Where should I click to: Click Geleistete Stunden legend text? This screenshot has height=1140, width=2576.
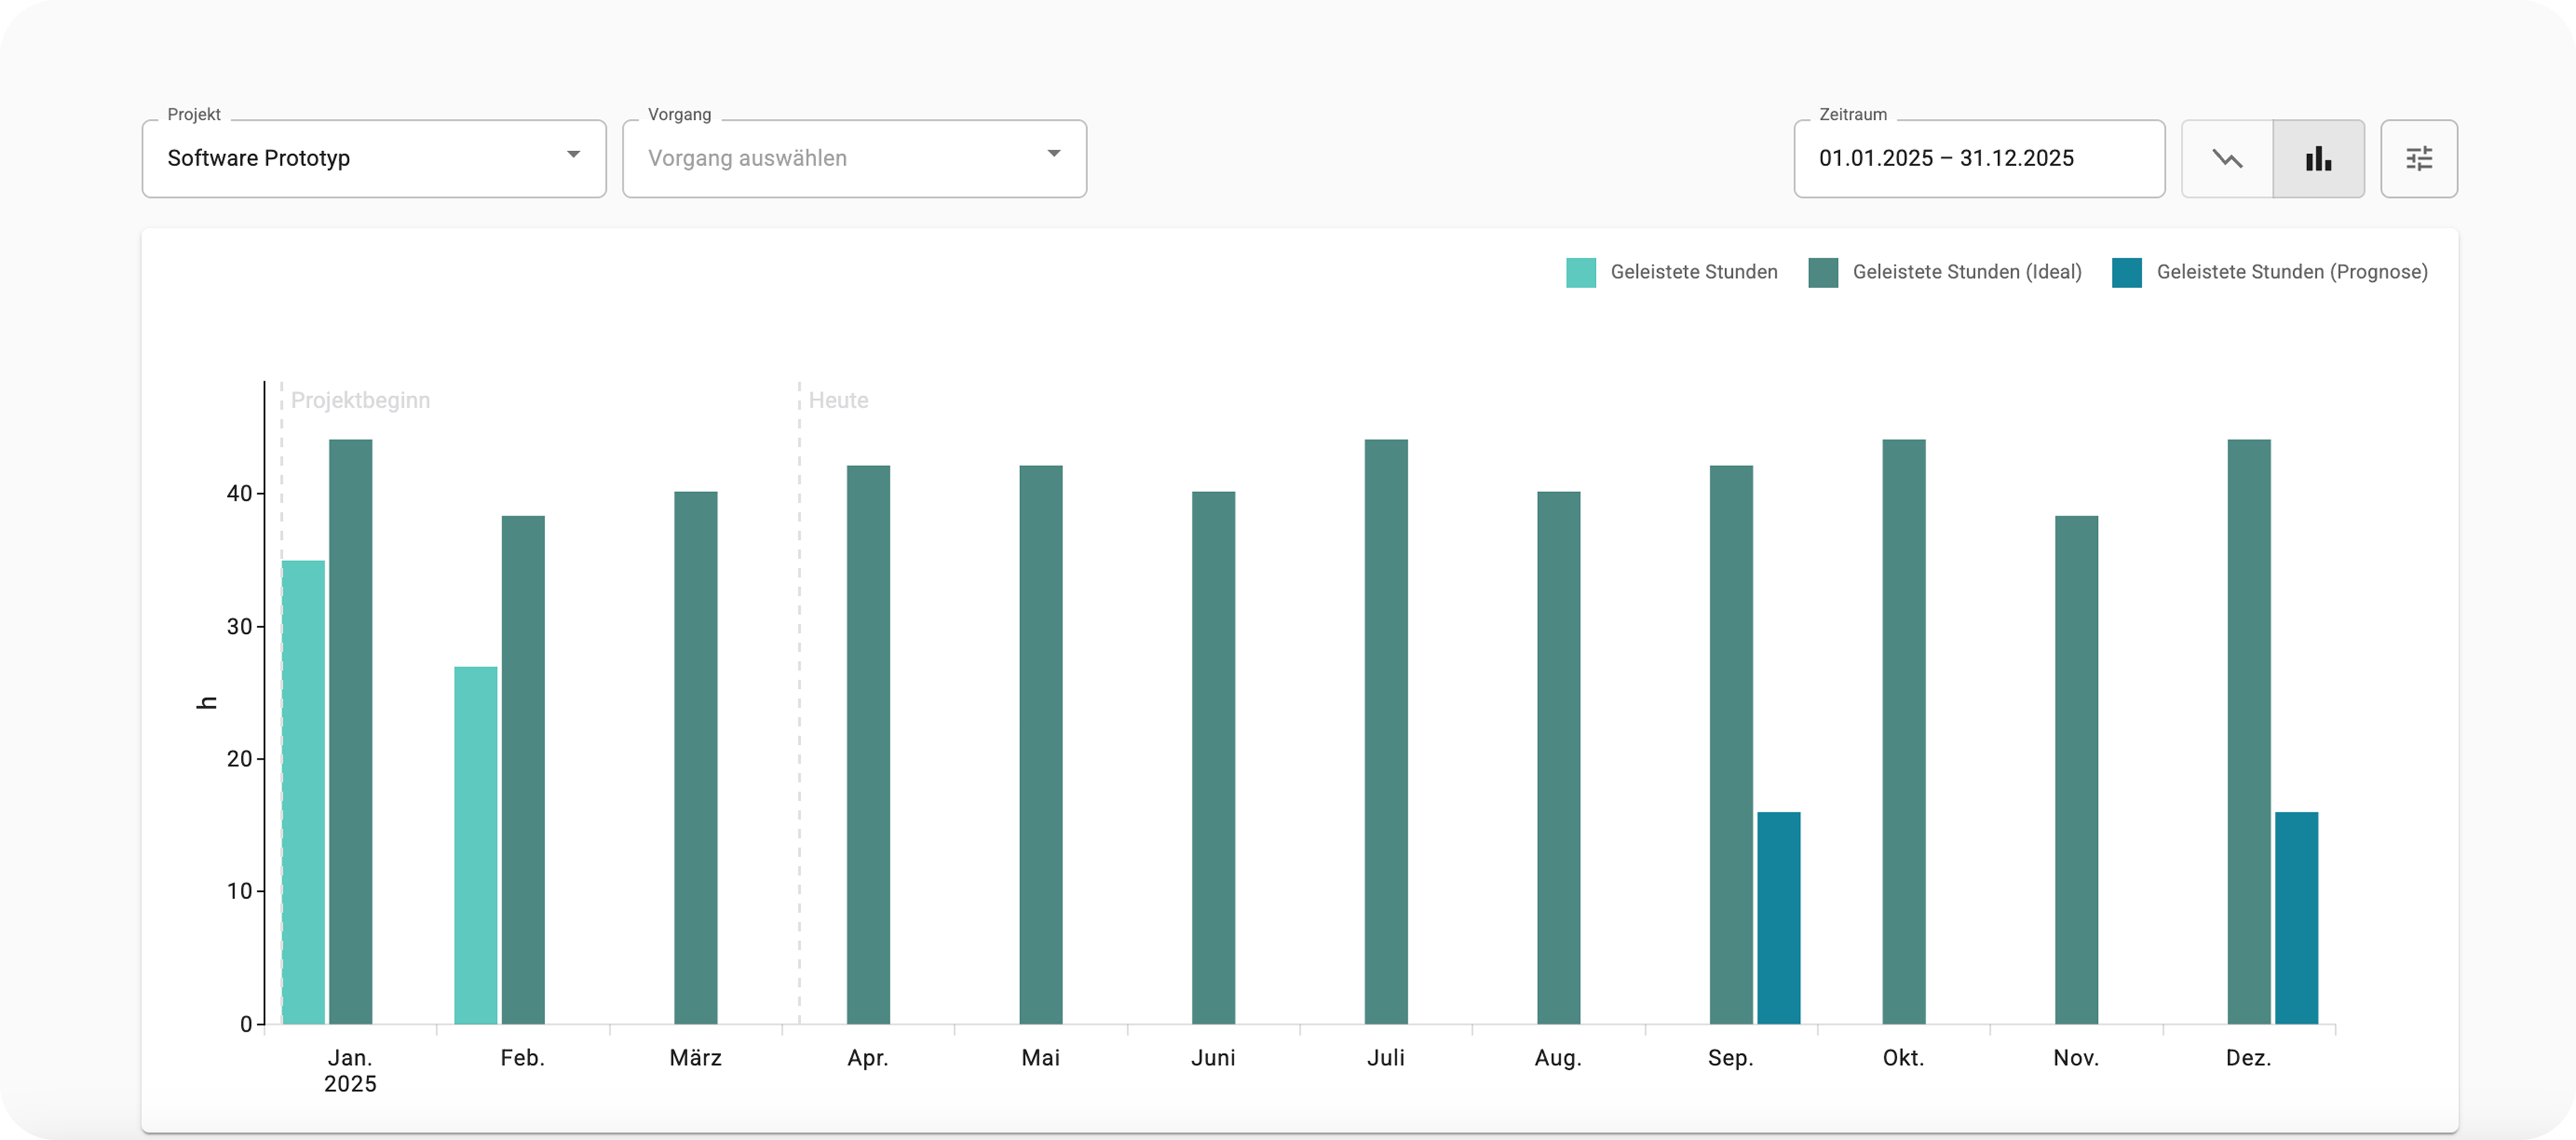coord(1693,272)
